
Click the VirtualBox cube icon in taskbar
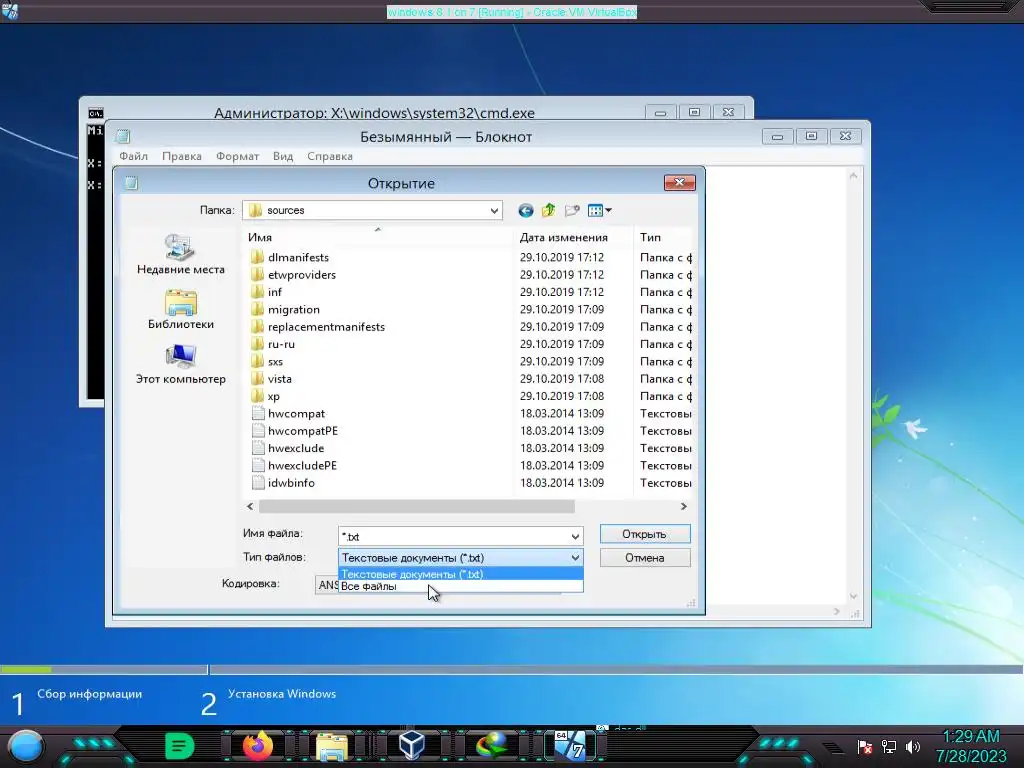[411, 745]
